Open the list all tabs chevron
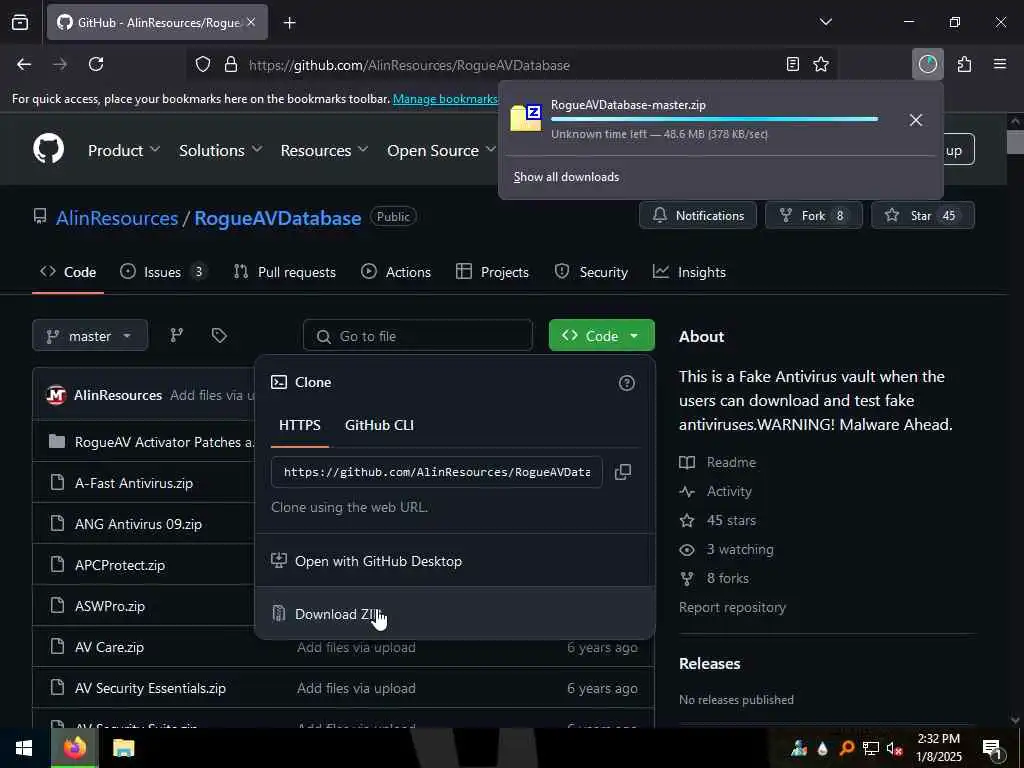This screenshot has height=768, width=1024. [x=826, y=22]
